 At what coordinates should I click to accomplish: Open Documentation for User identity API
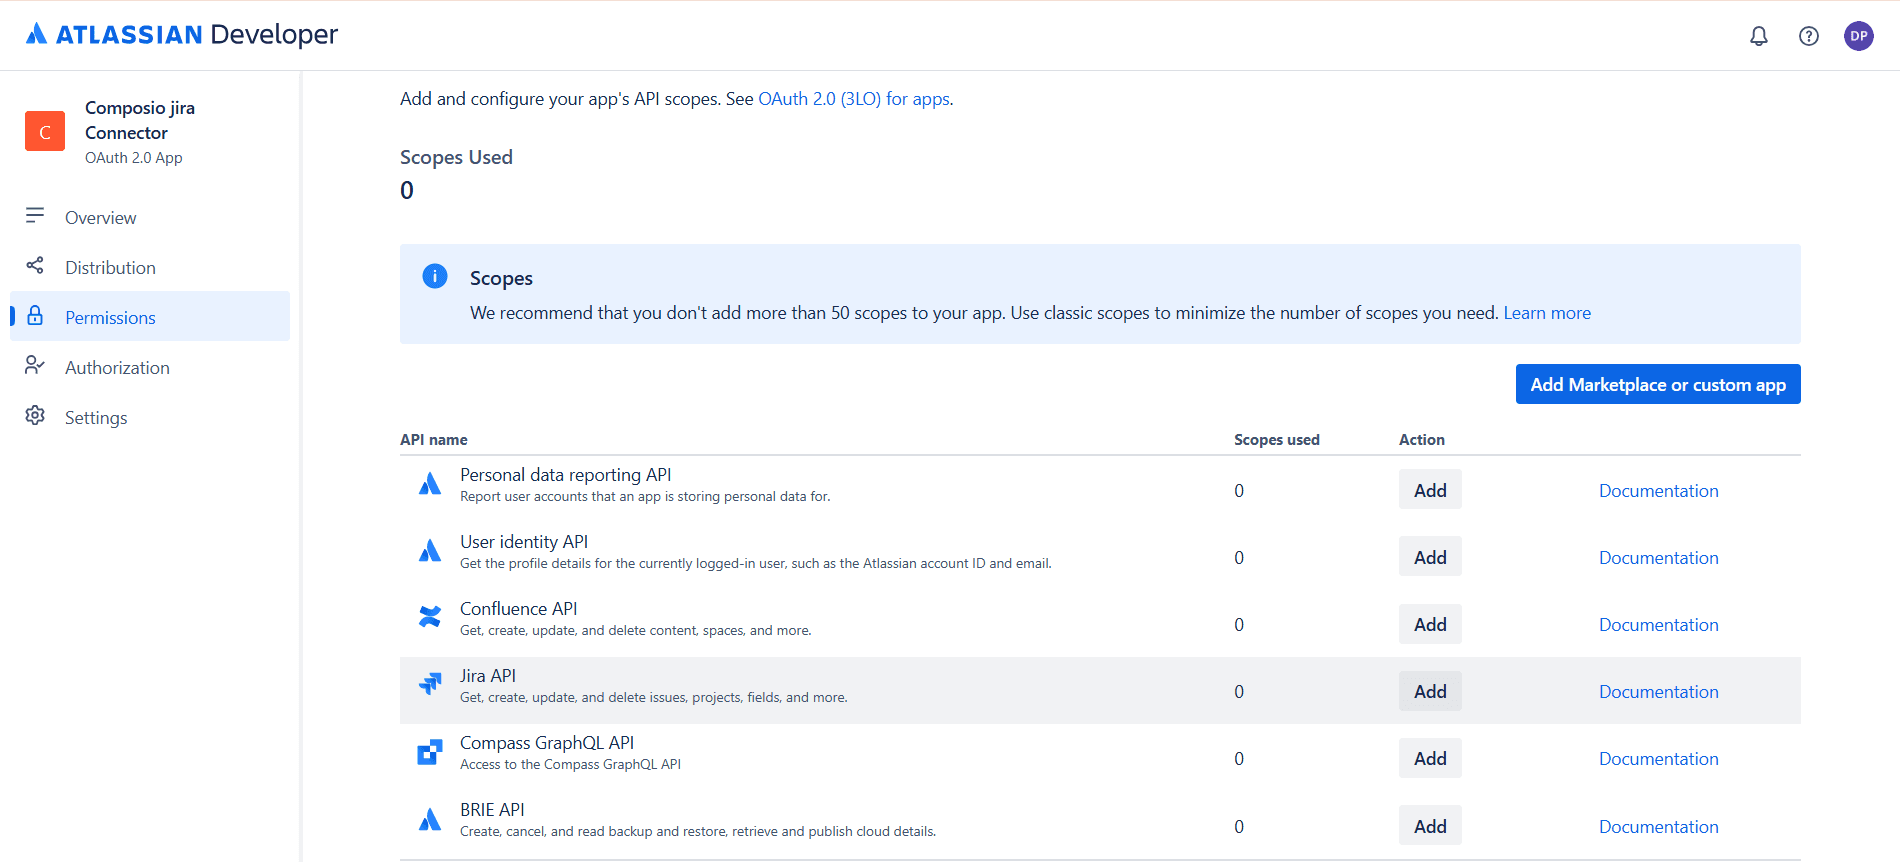(1658, 558)
